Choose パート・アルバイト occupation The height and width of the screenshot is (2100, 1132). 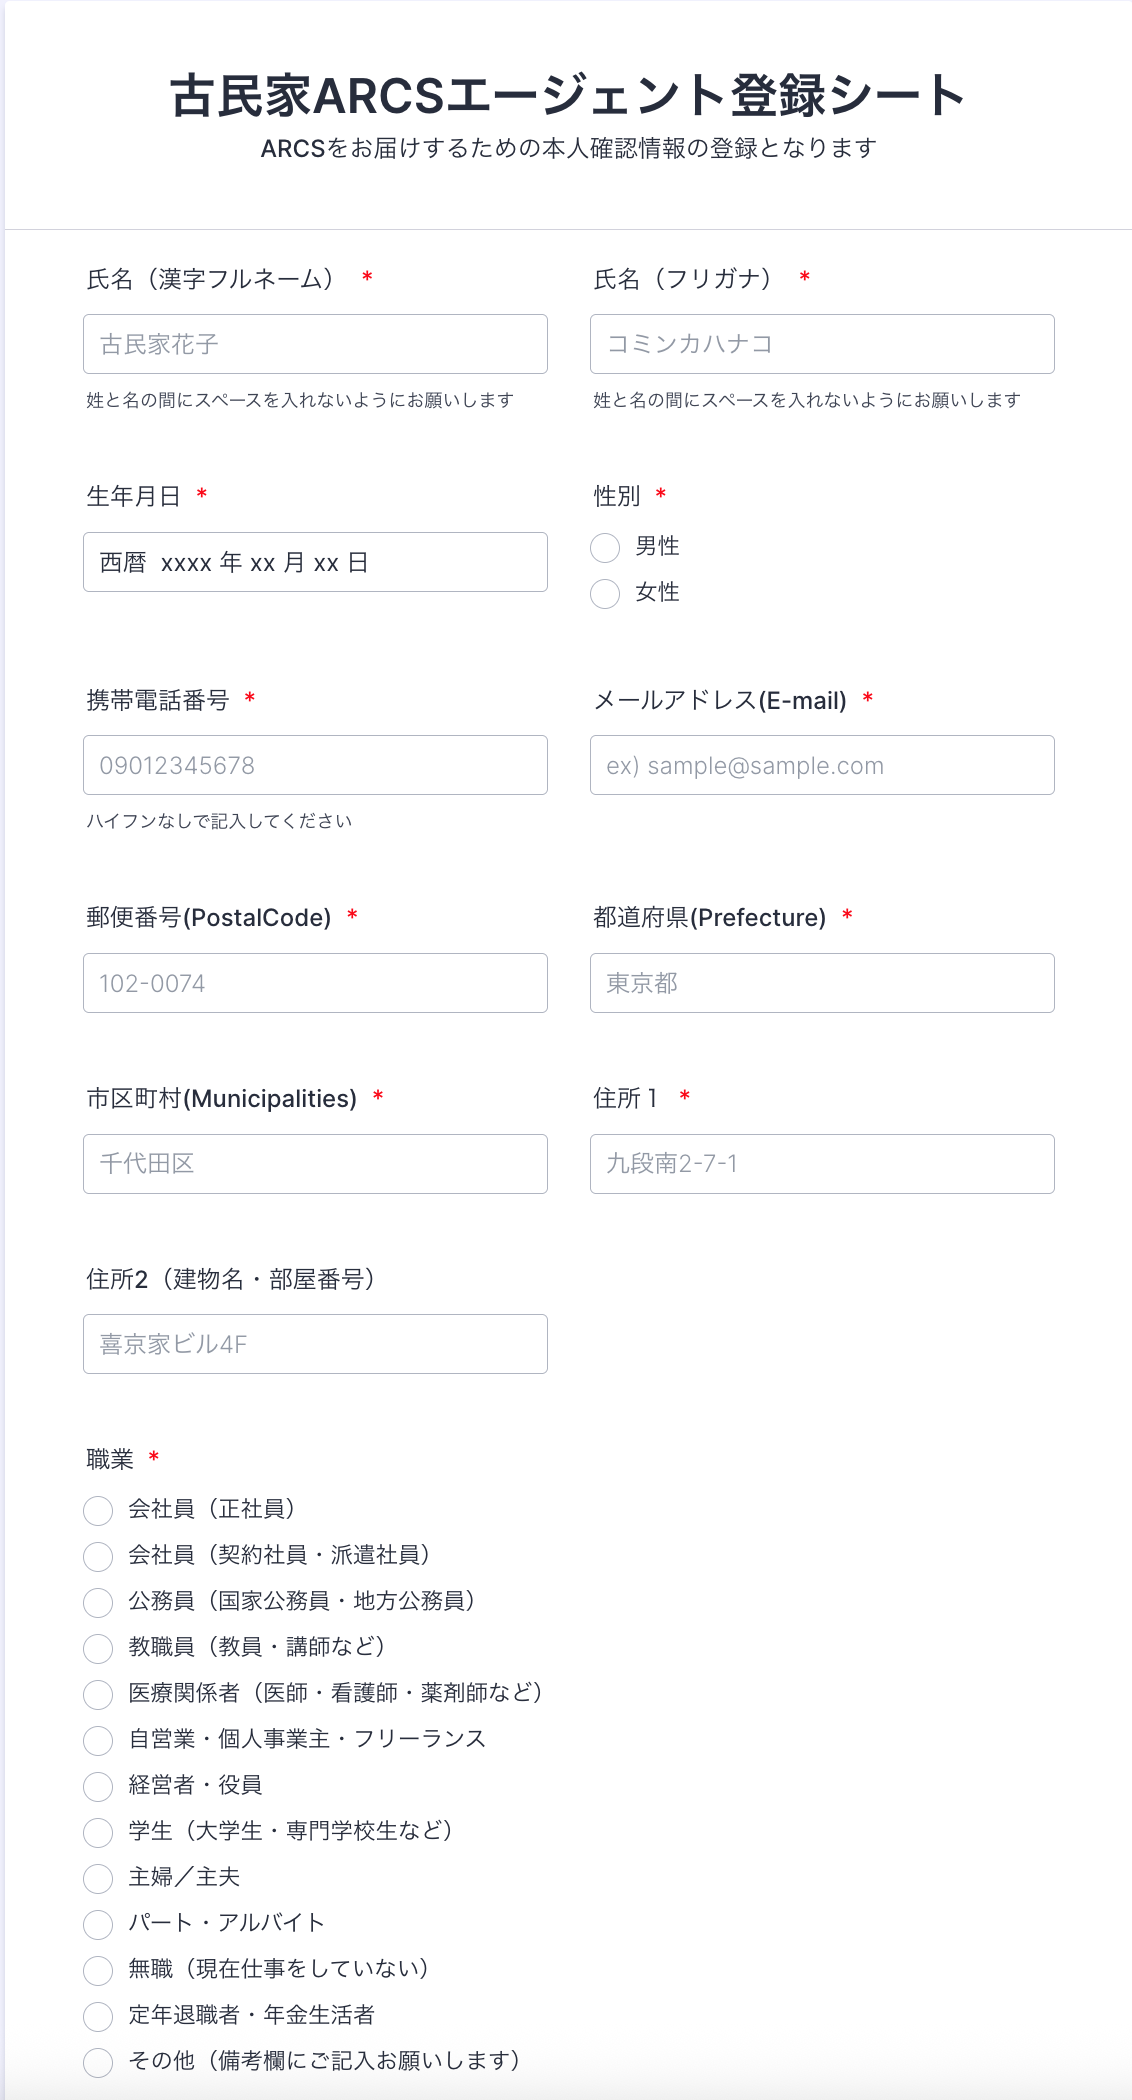(x=98, y=1924)
